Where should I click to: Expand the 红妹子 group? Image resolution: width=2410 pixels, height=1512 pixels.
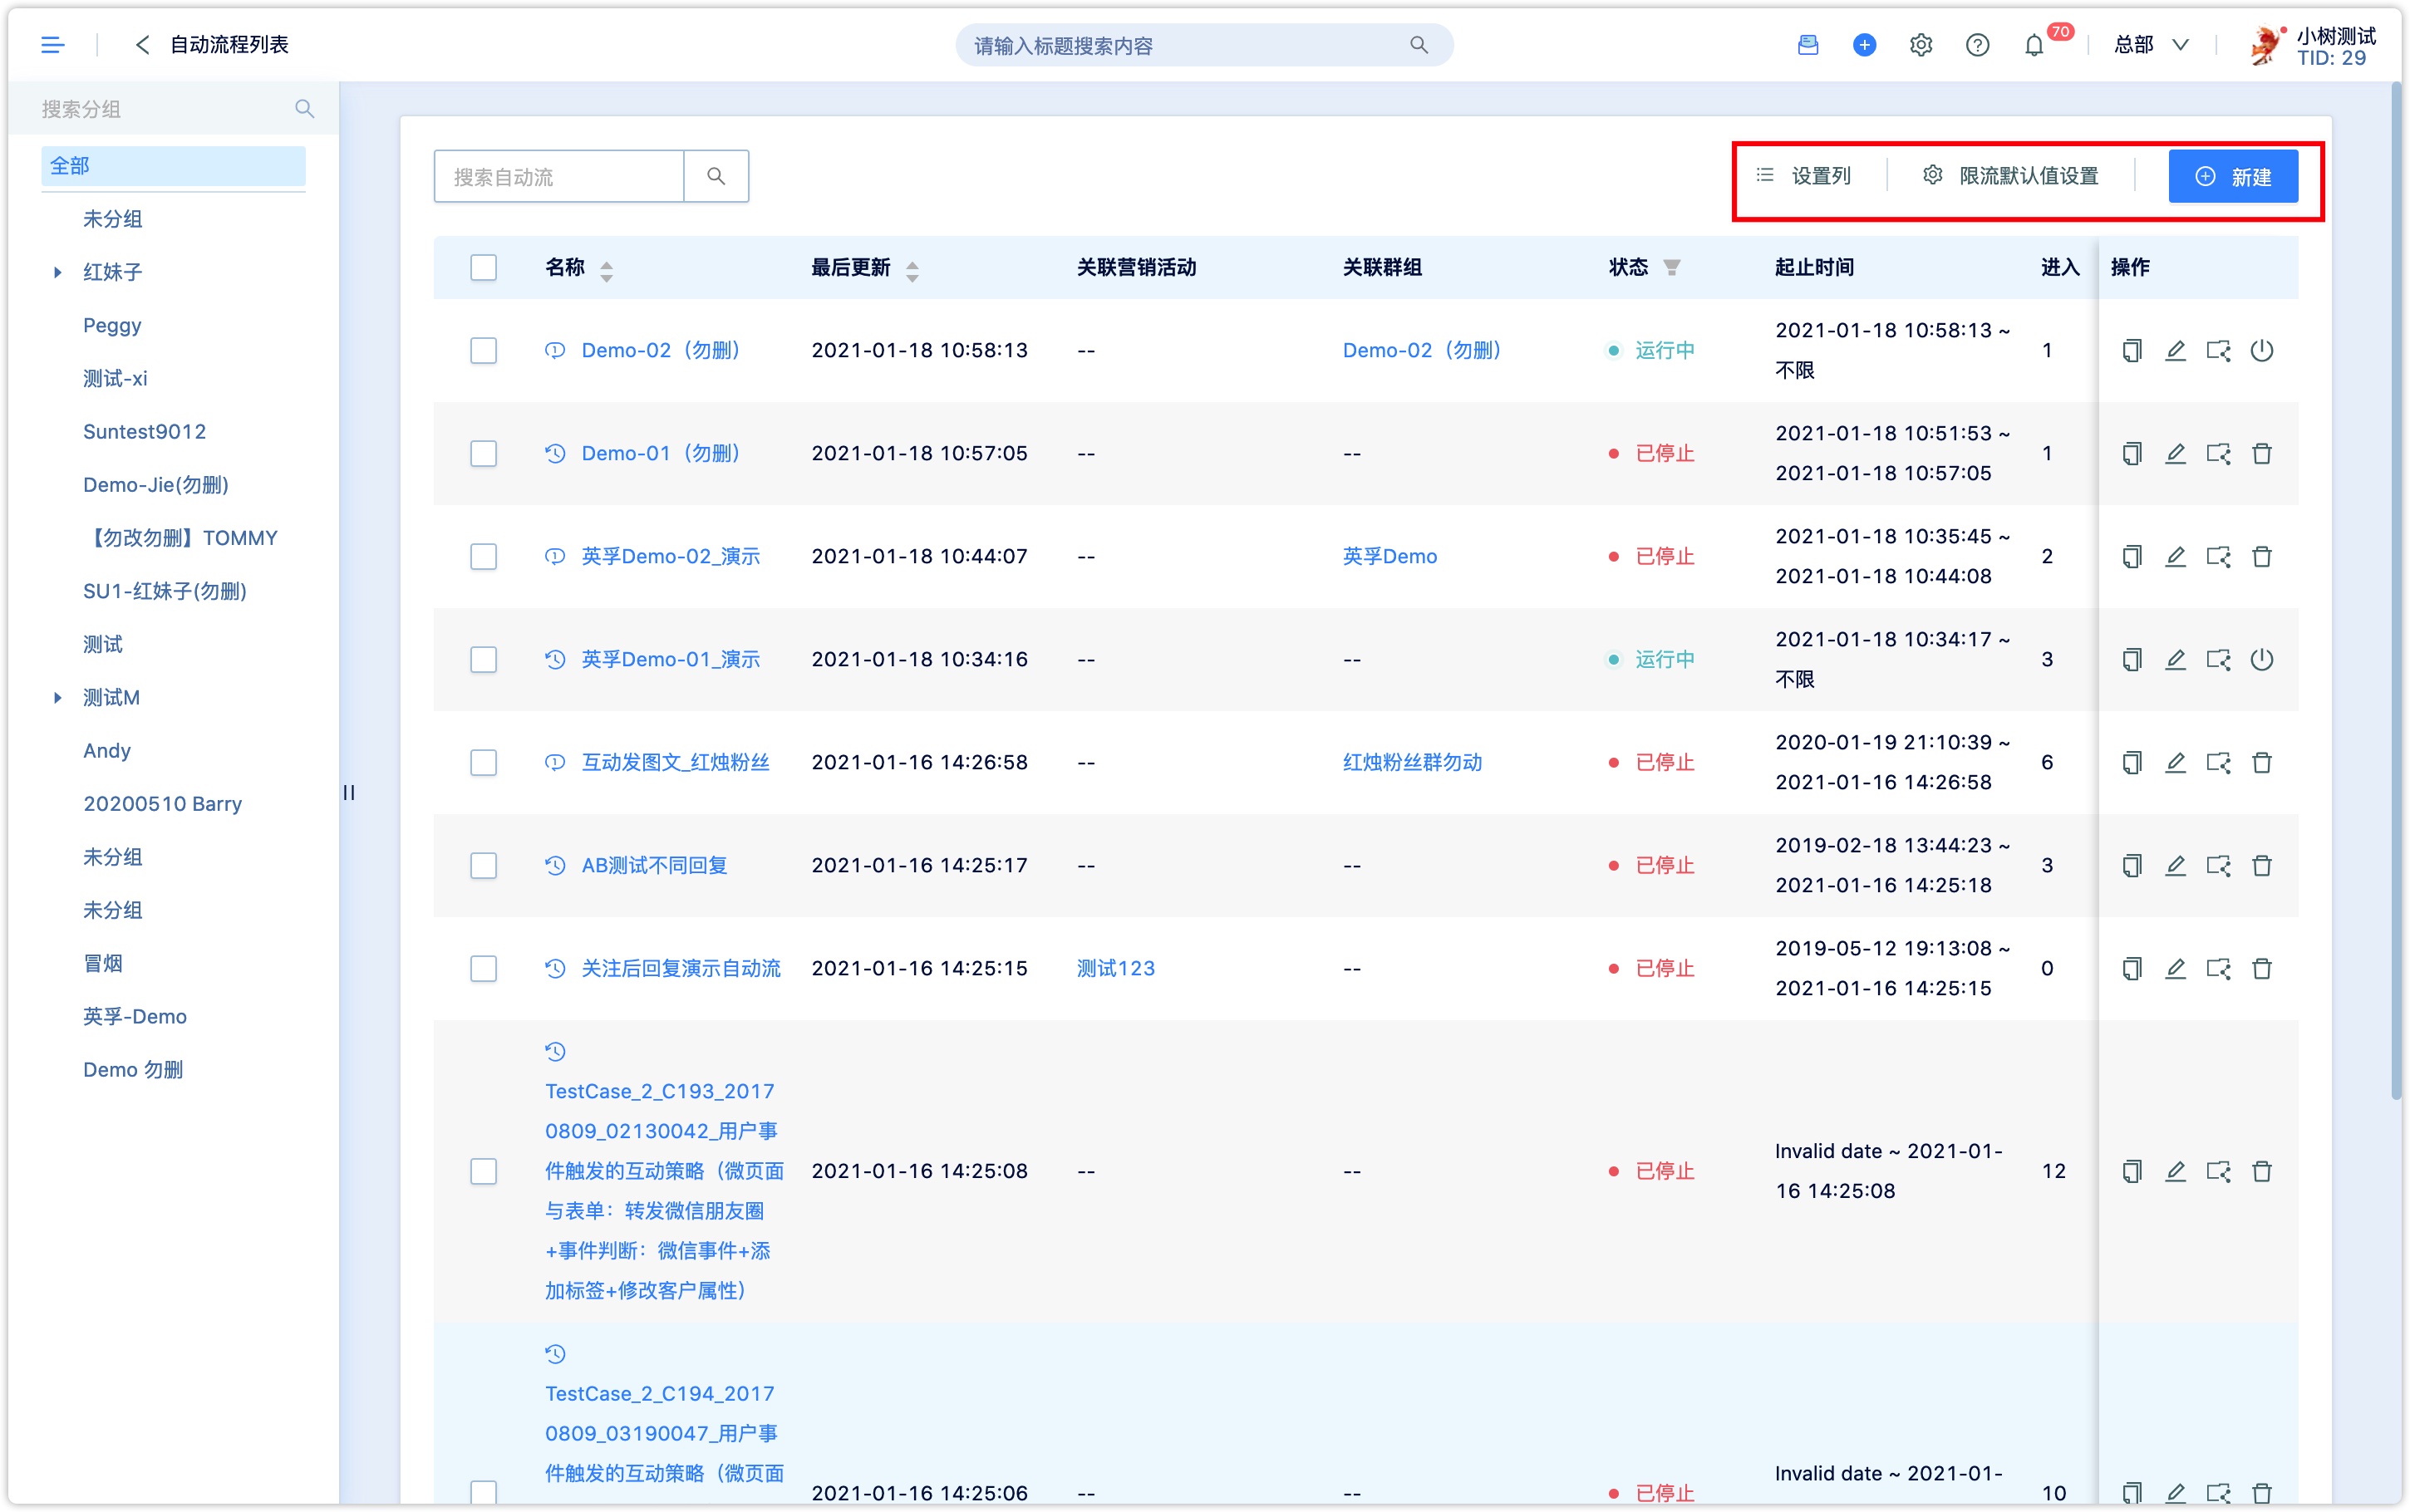57,272
